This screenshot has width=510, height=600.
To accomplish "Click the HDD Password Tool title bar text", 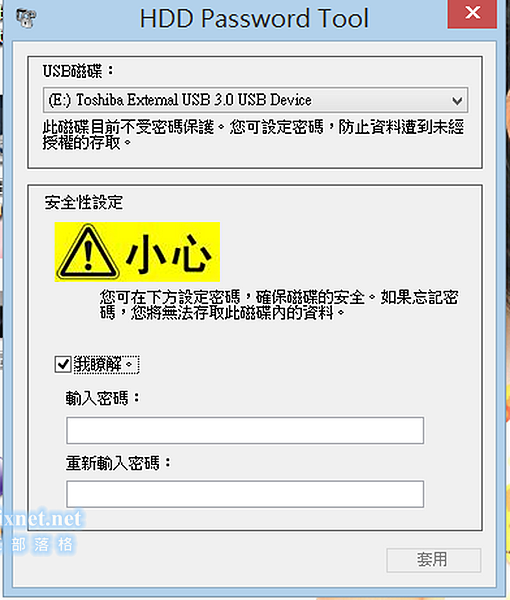I will [254, 18].
